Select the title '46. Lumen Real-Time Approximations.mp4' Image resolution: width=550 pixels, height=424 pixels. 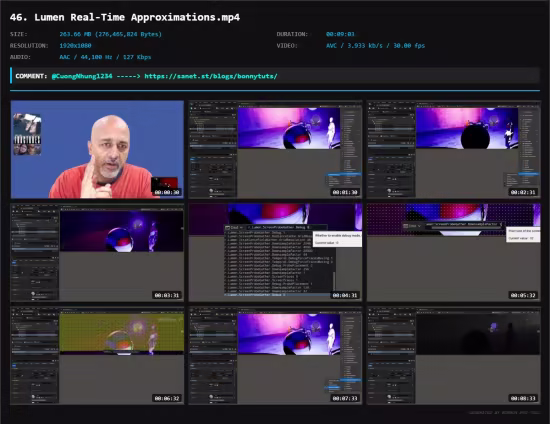click(x=125, y=17)
